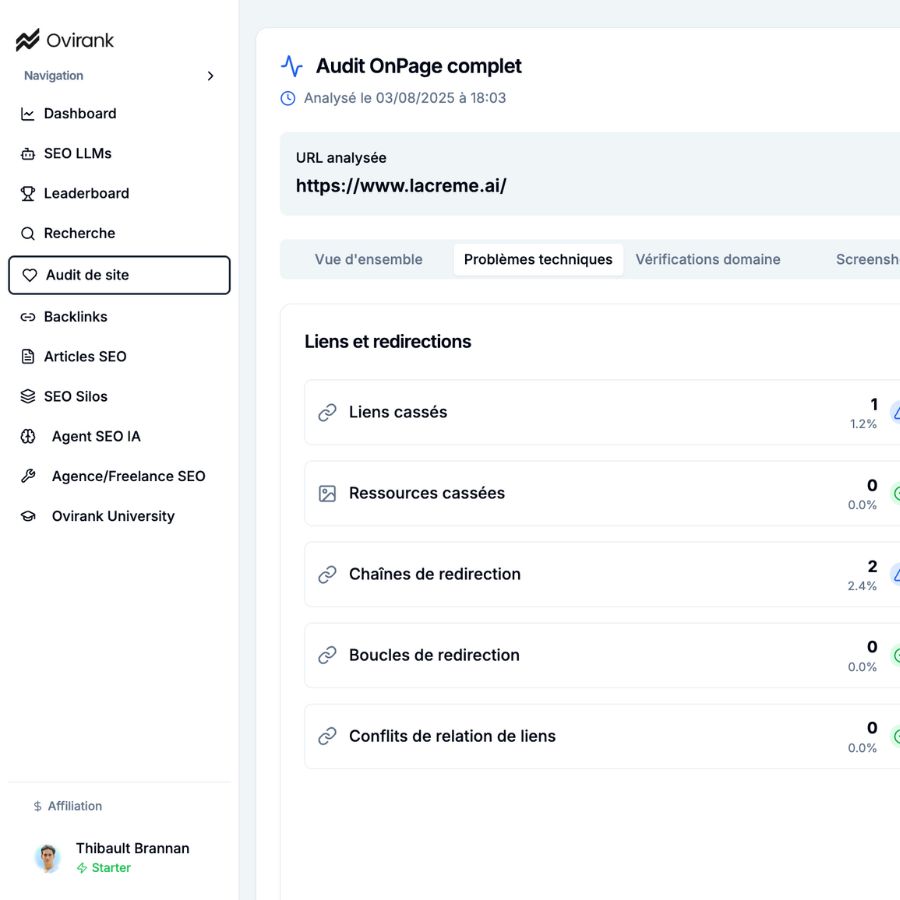
Task: Click the Starter plan badge
Action: (x=104, y=868)
